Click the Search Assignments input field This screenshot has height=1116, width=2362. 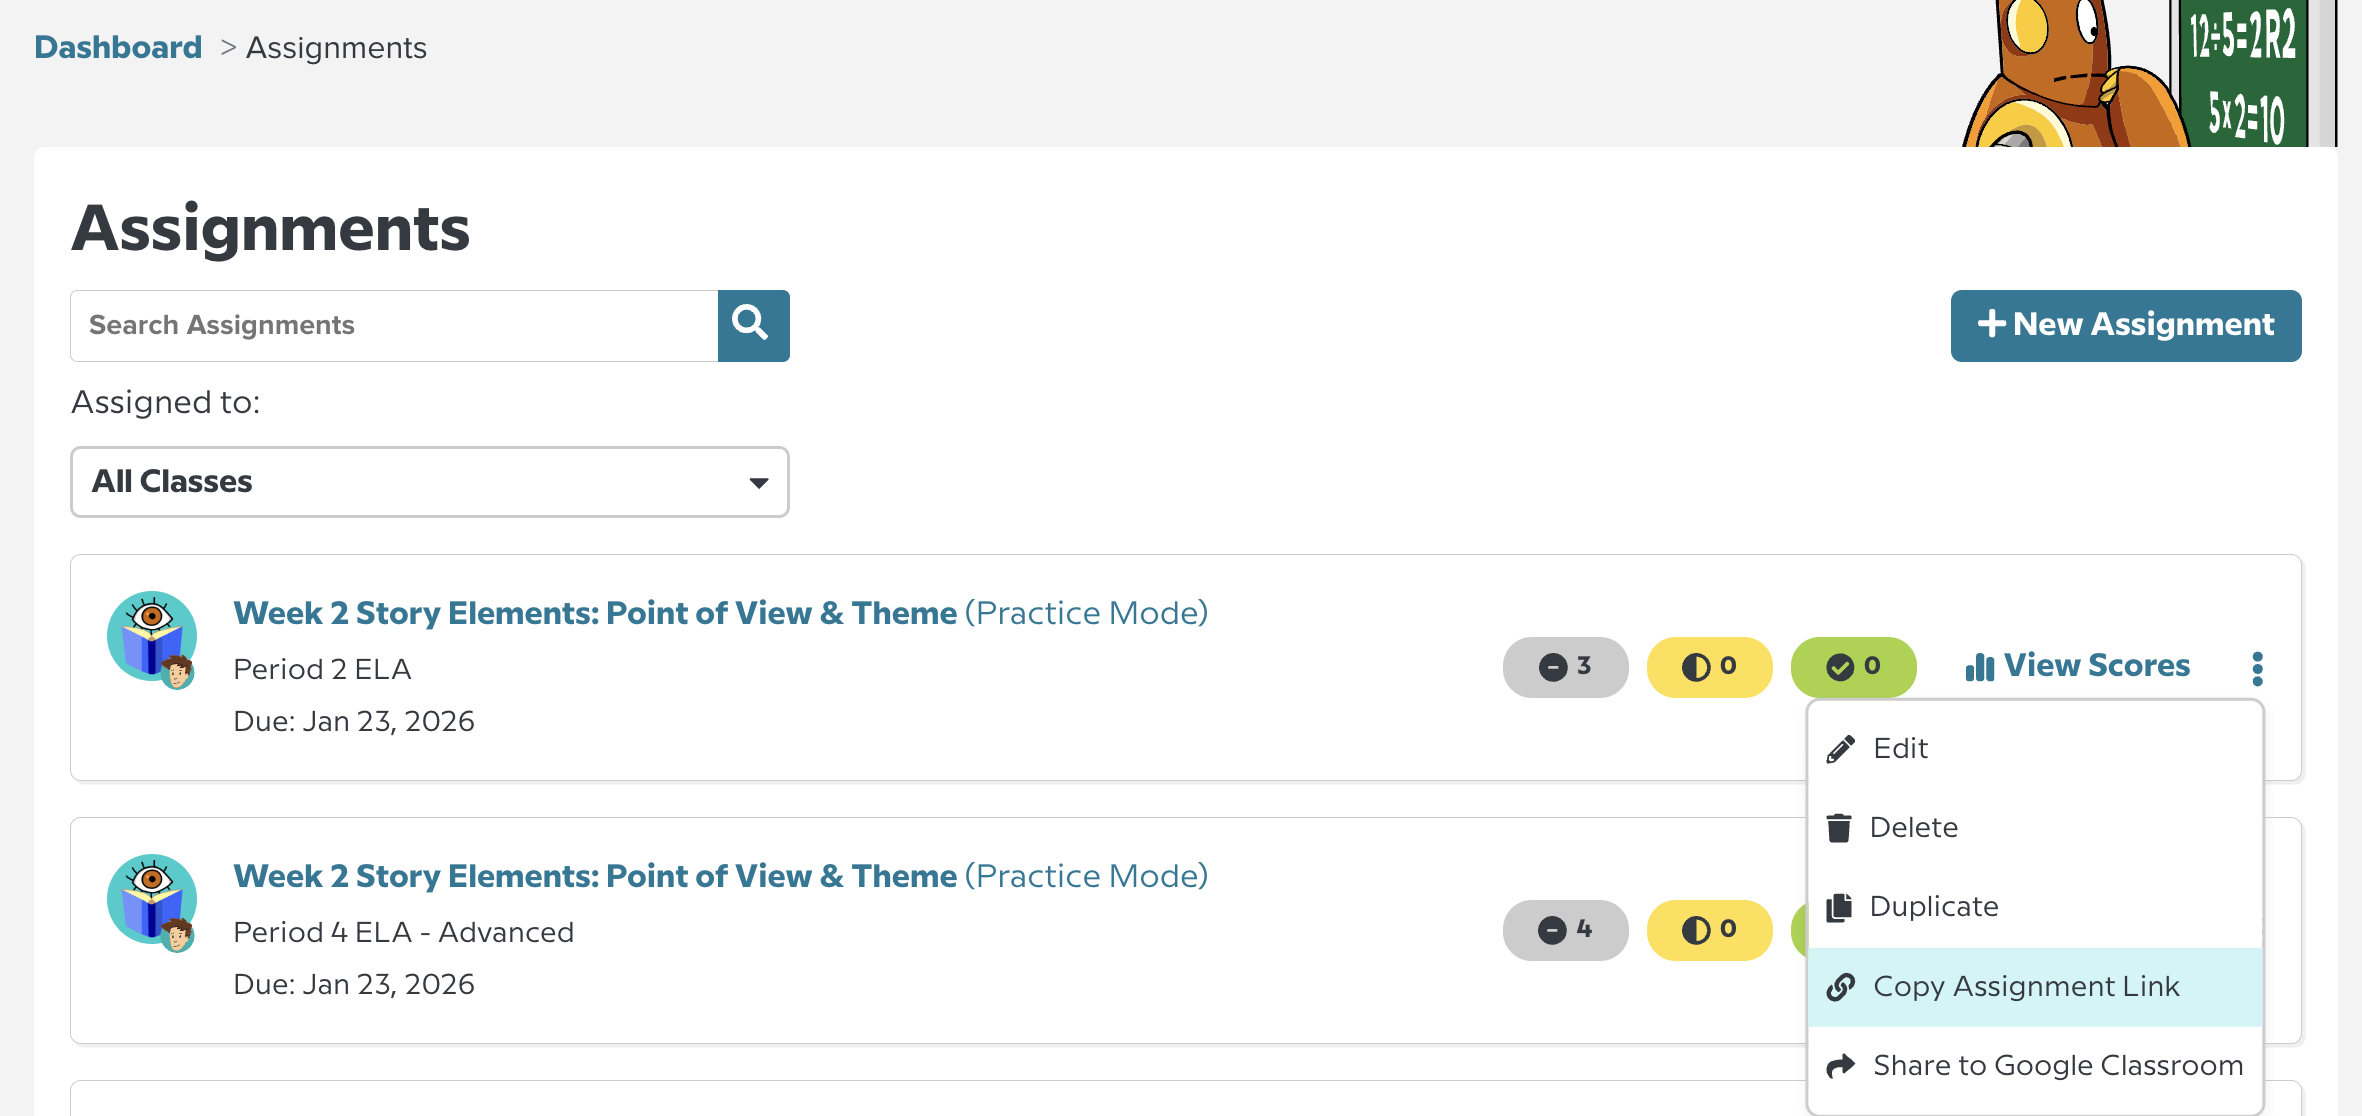pyautogui.click(x=394, y=325)
